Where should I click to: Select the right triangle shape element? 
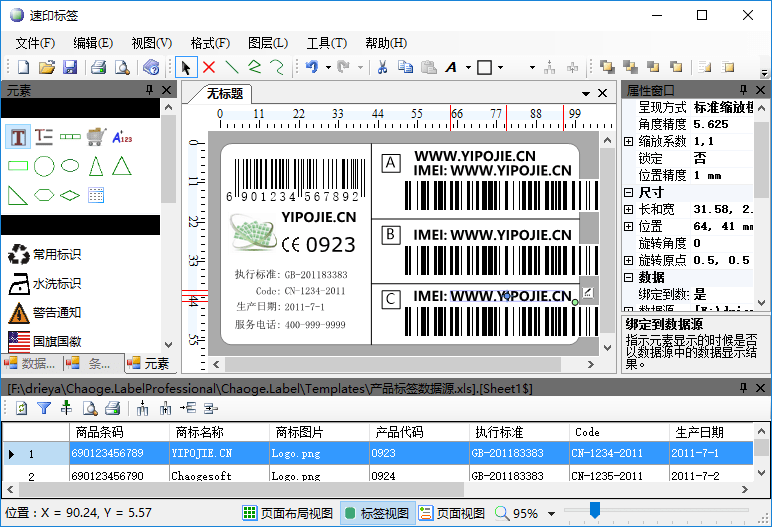pos(18,194)
